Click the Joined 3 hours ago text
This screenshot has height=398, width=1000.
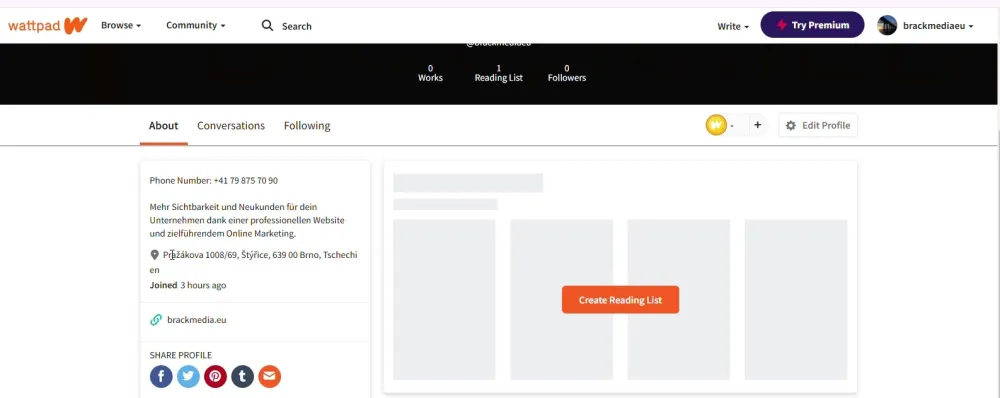coord(188,285)
